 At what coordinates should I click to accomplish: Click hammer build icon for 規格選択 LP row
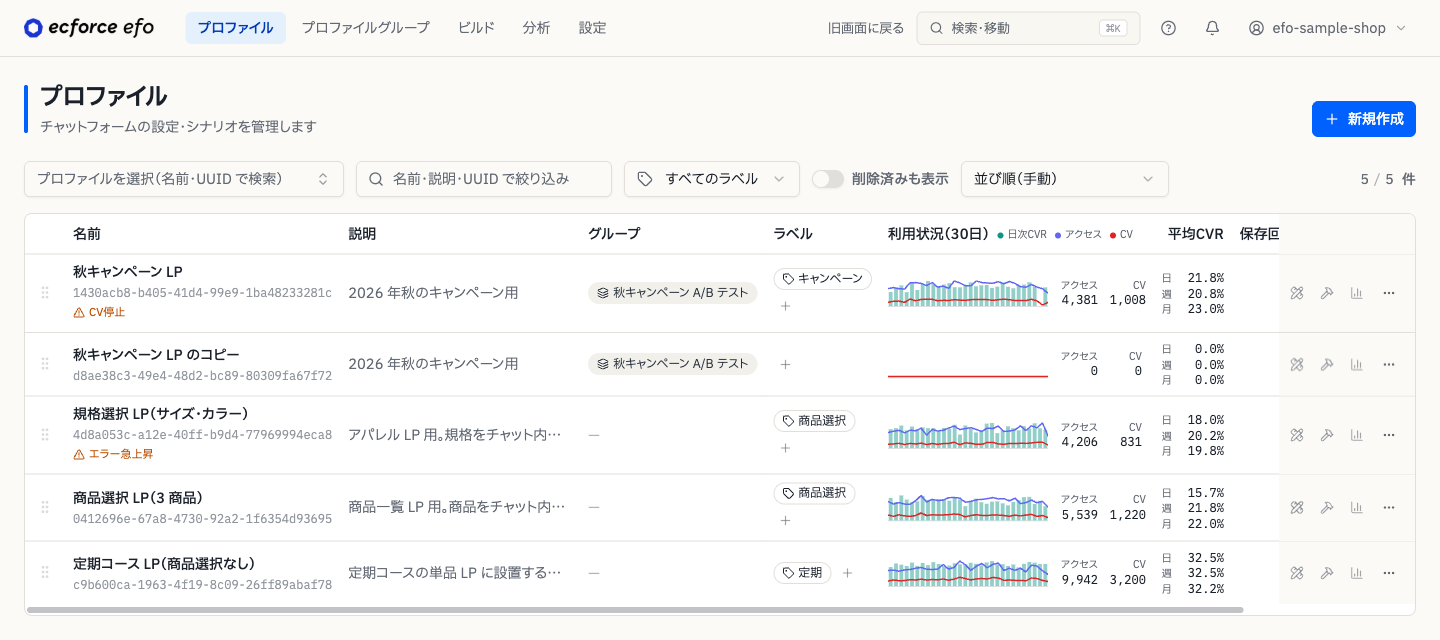(x=1327, y=435)
